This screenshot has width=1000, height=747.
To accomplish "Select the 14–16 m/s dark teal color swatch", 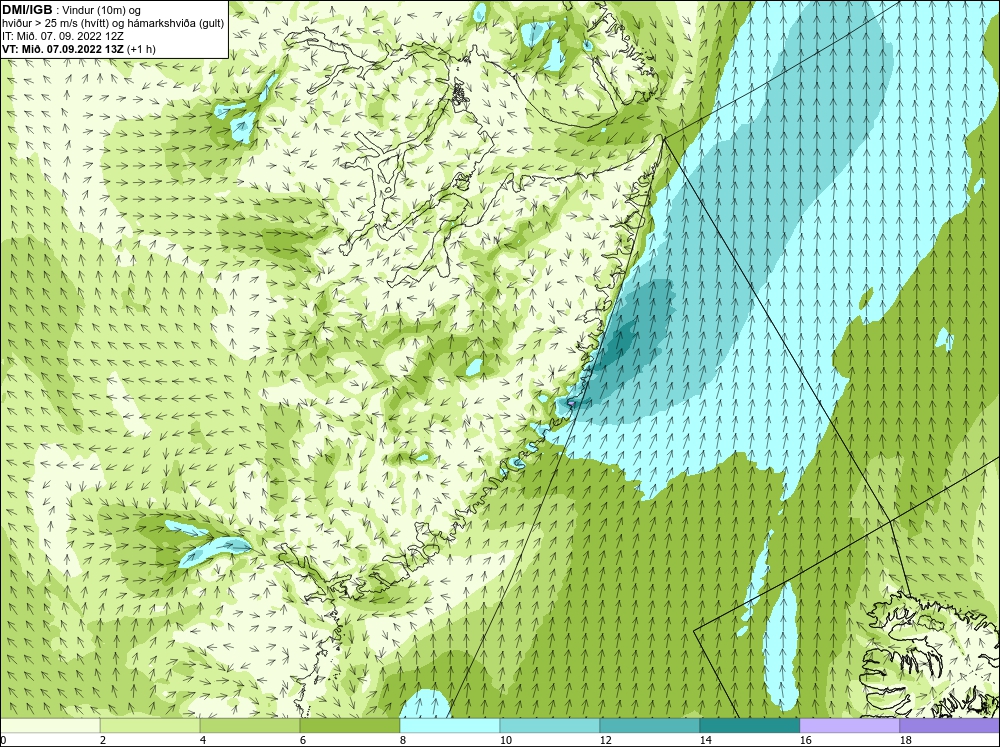I will click(749, 725).
